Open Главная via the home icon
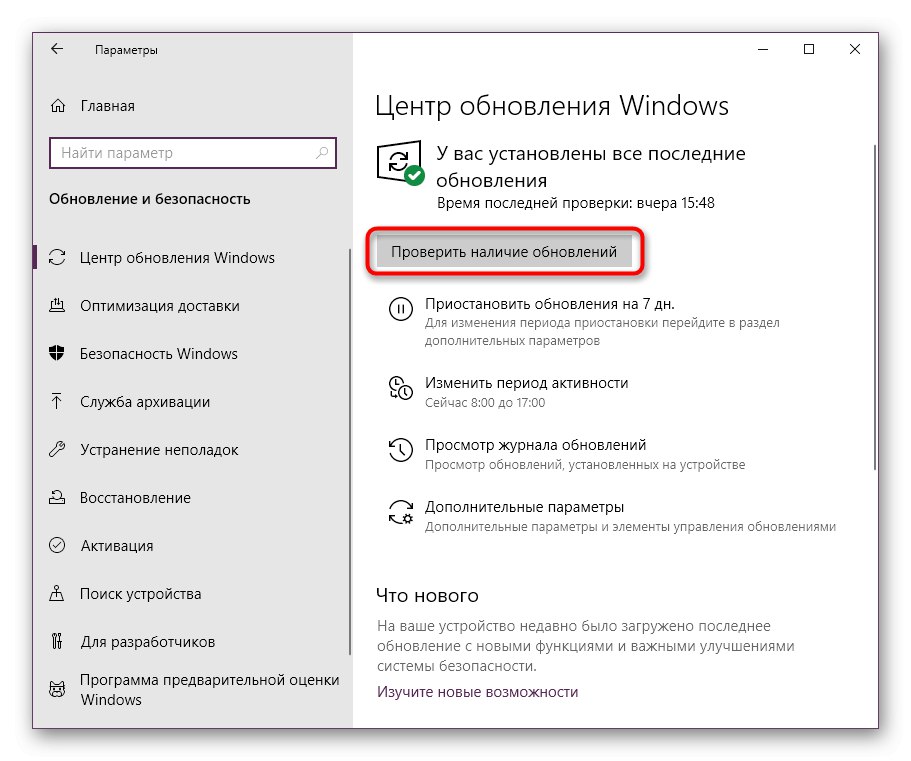911x761 pixels. coord(58,106)
